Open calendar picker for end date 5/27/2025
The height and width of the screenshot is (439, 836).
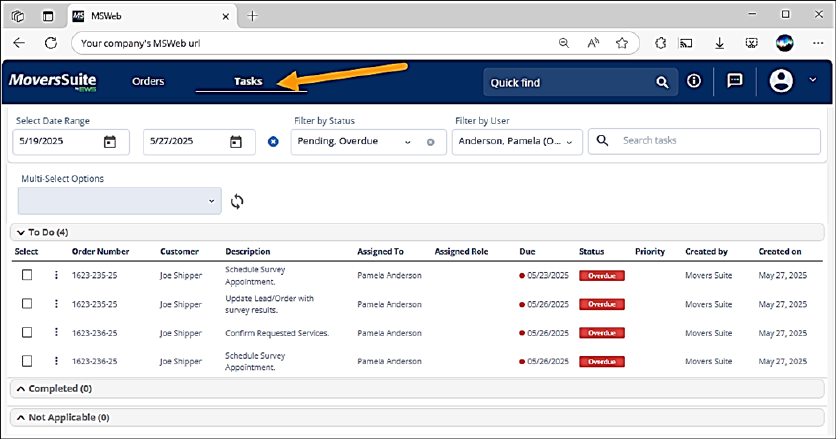point(236,141)
